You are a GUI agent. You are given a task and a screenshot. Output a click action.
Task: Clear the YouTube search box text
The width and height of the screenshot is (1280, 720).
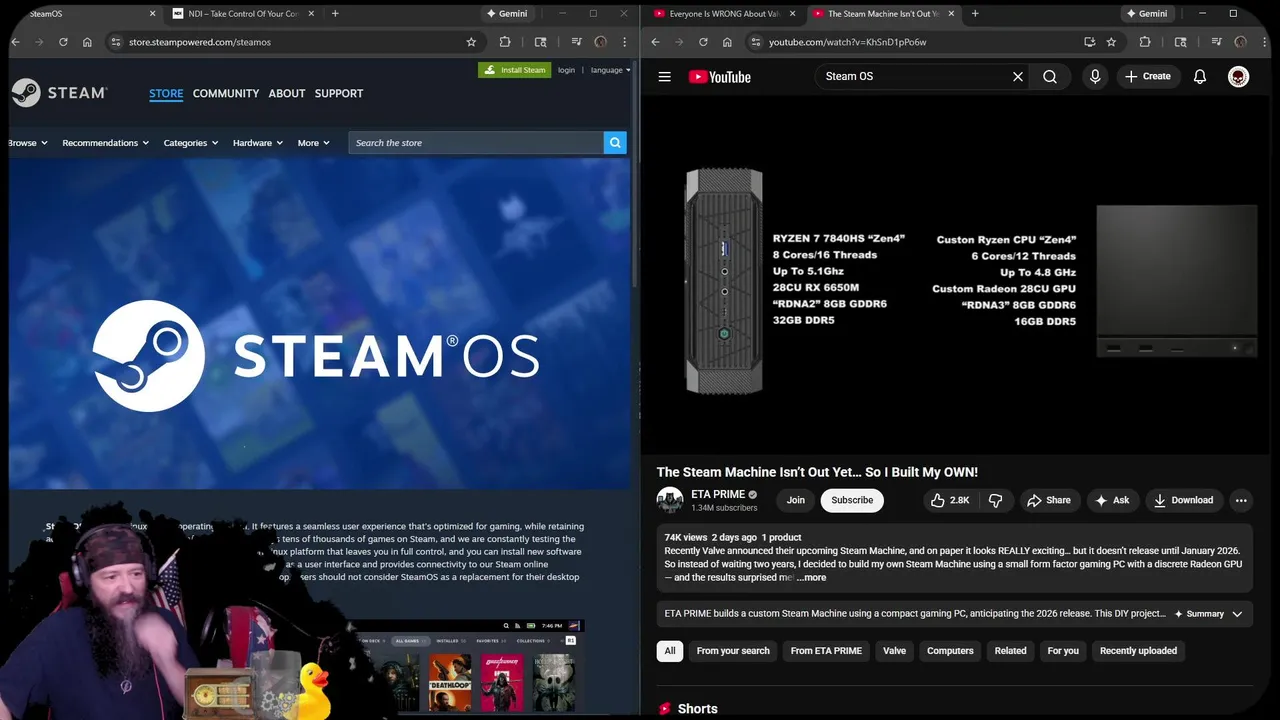click(x=1018, y=76)
